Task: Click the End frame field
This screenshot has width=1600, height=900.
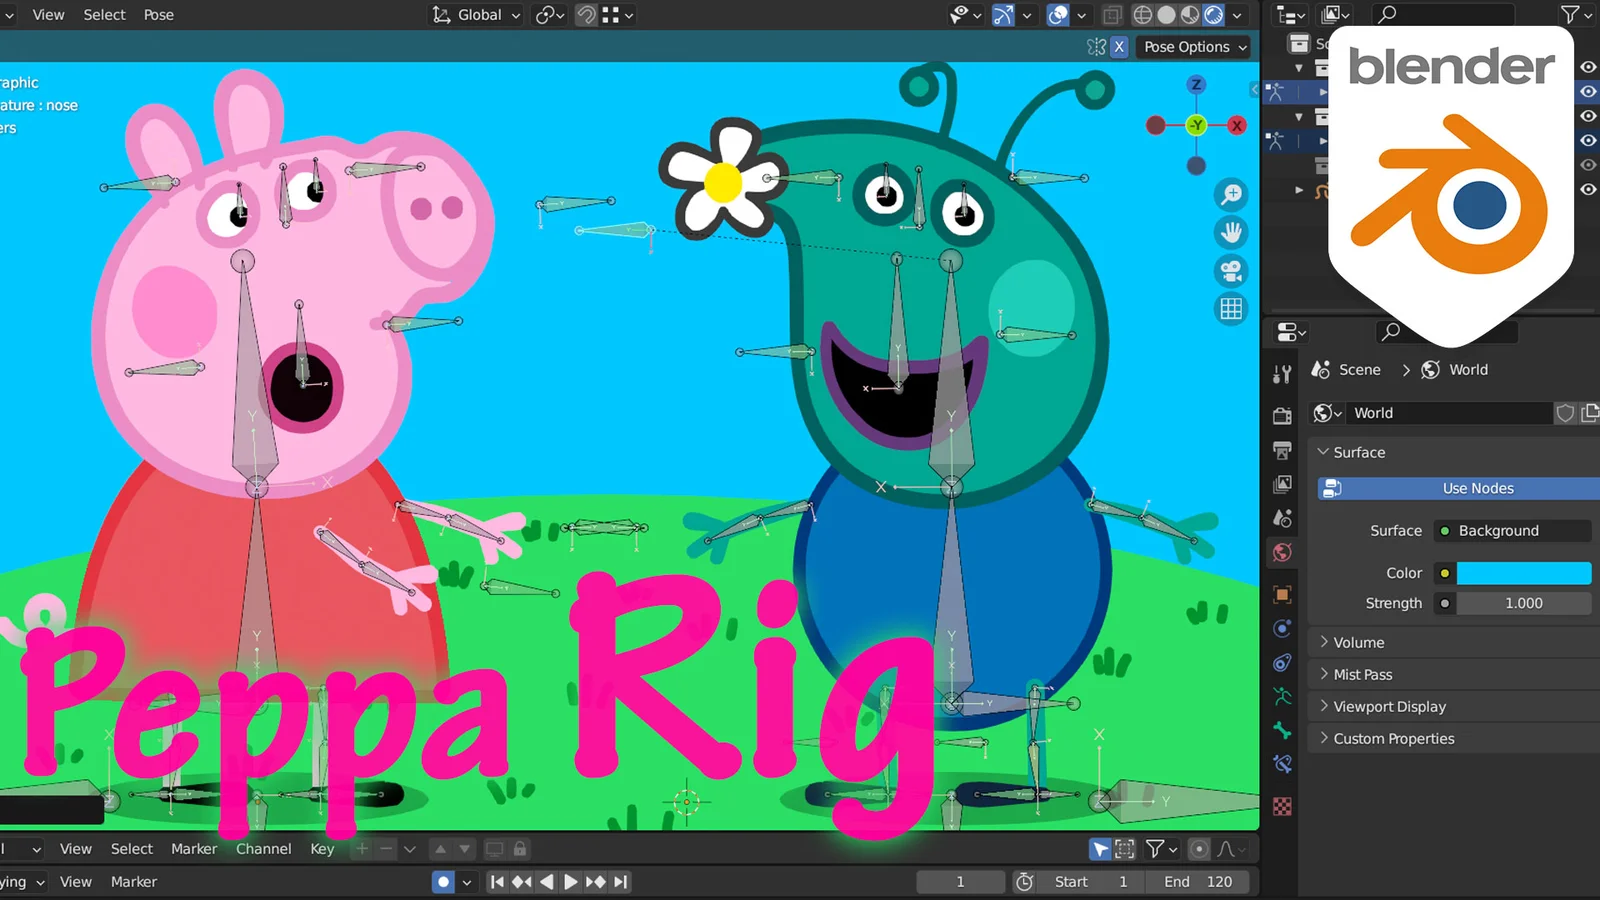Action: [1198, 882]
